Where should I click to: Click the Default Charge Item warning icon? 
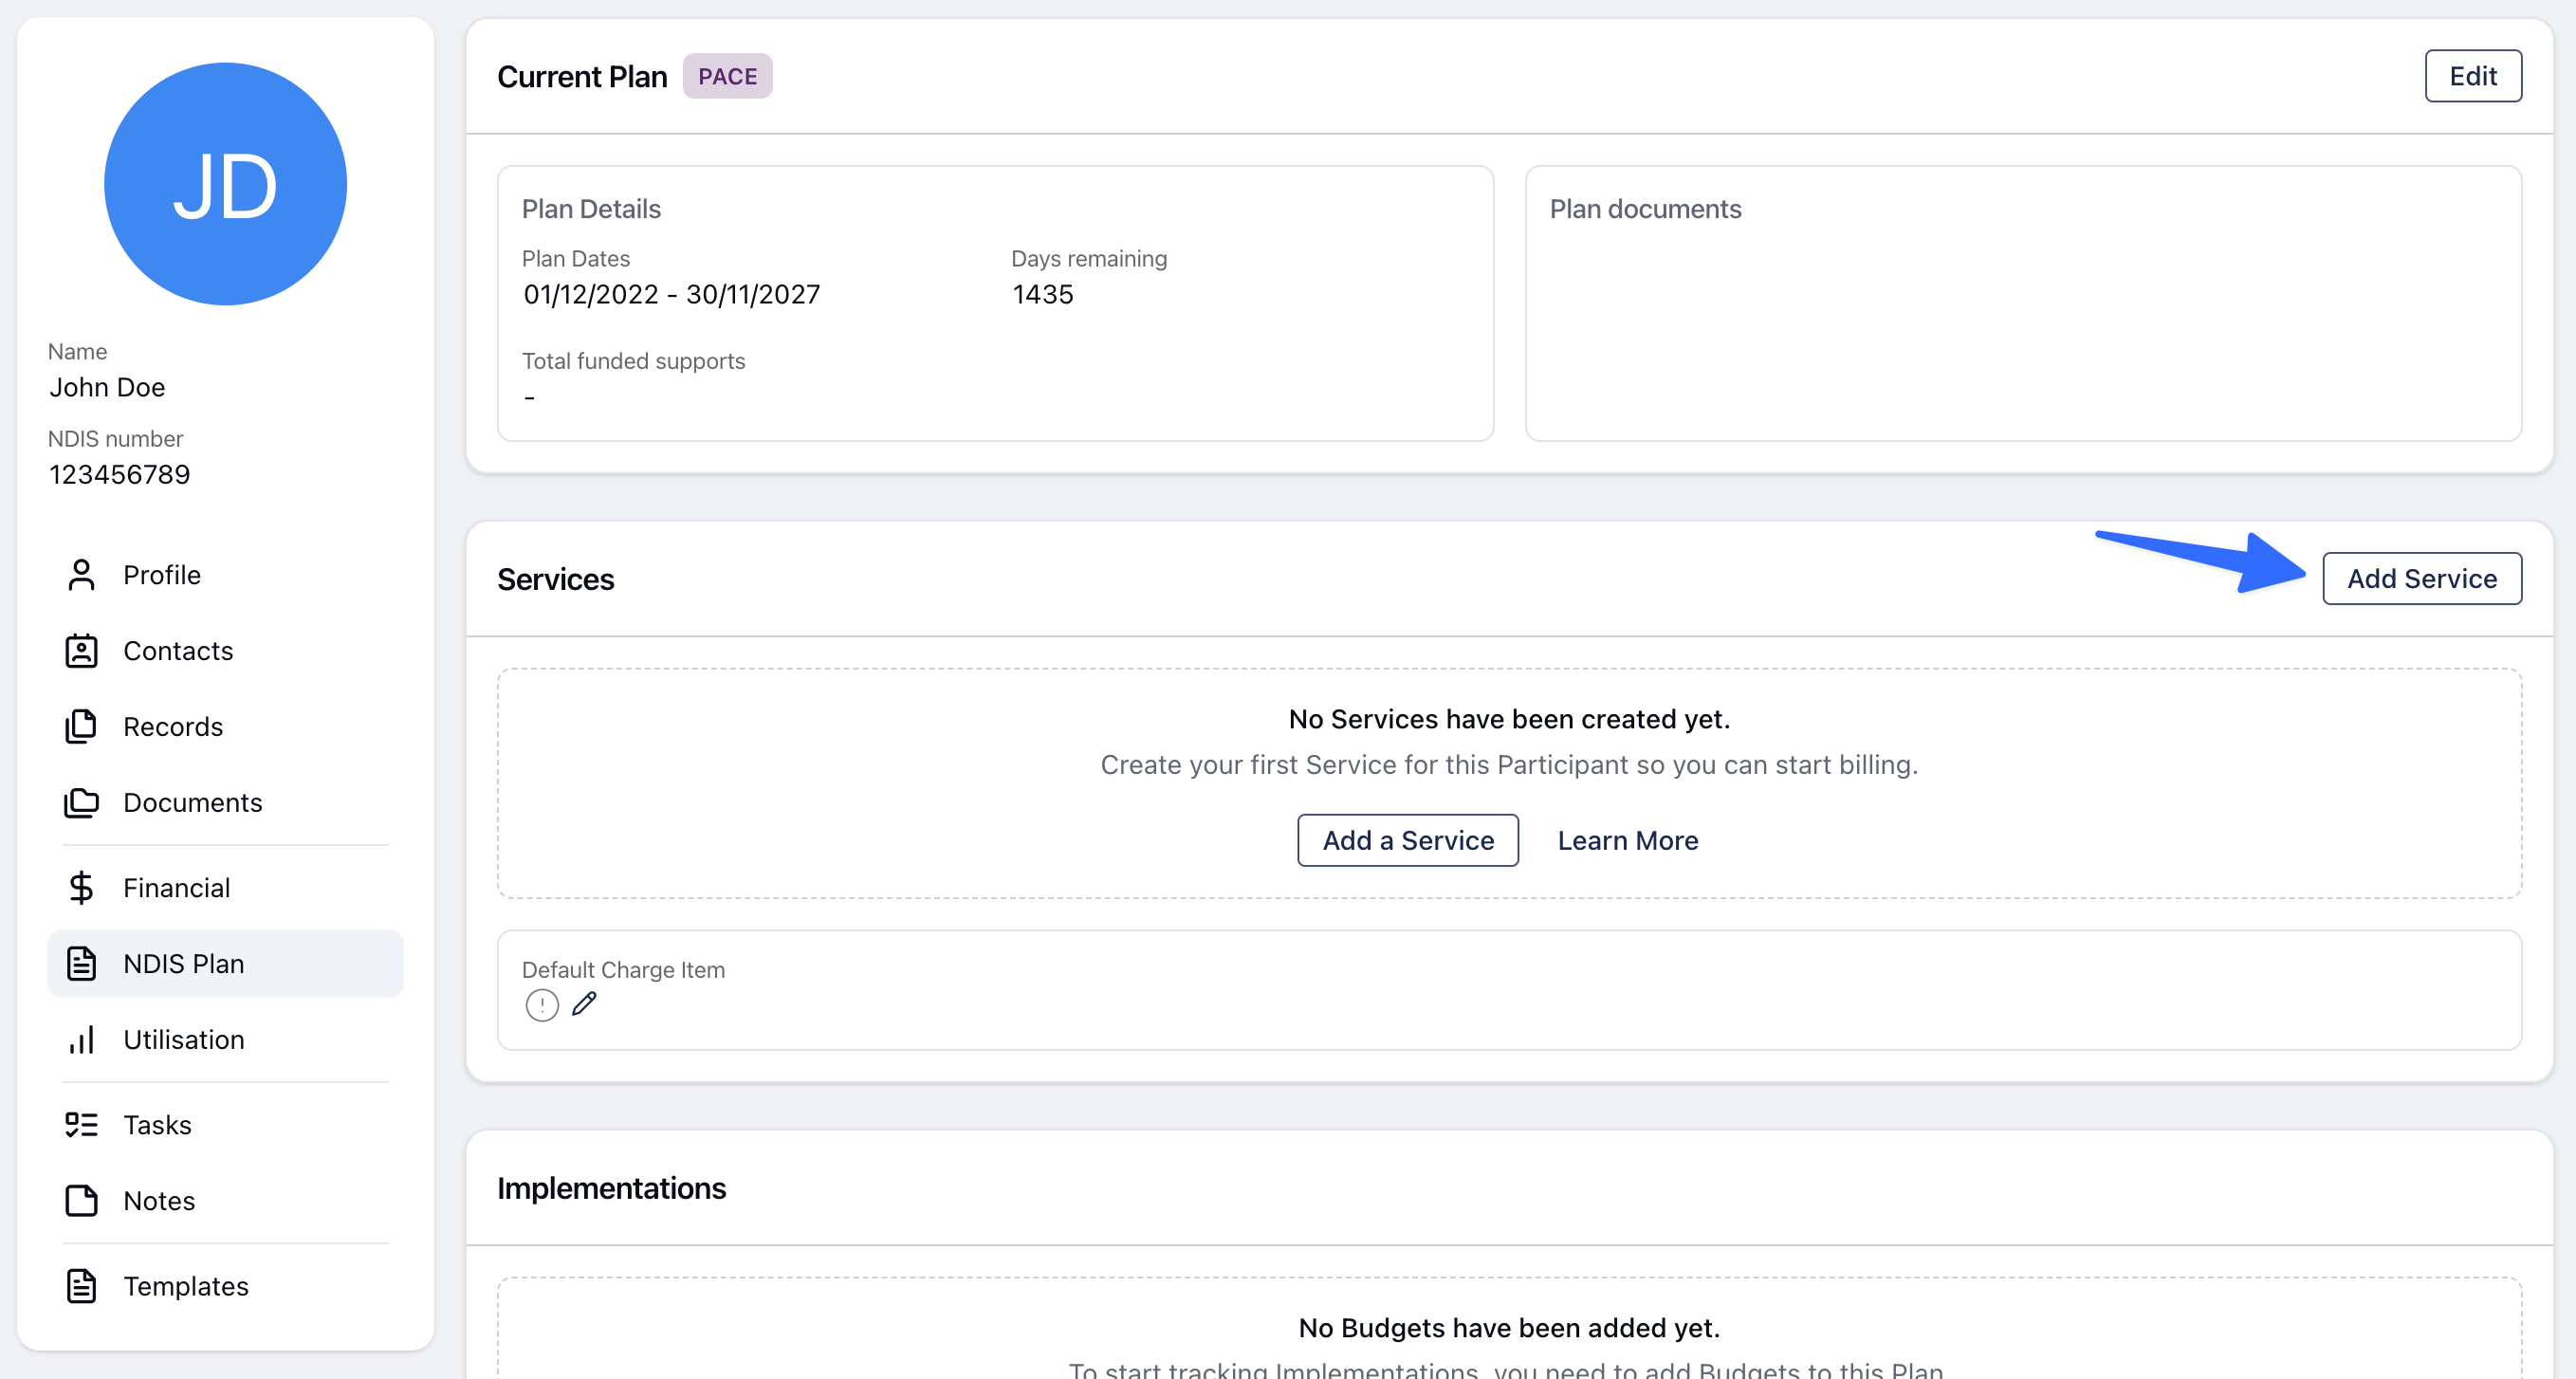(542, 1005)
